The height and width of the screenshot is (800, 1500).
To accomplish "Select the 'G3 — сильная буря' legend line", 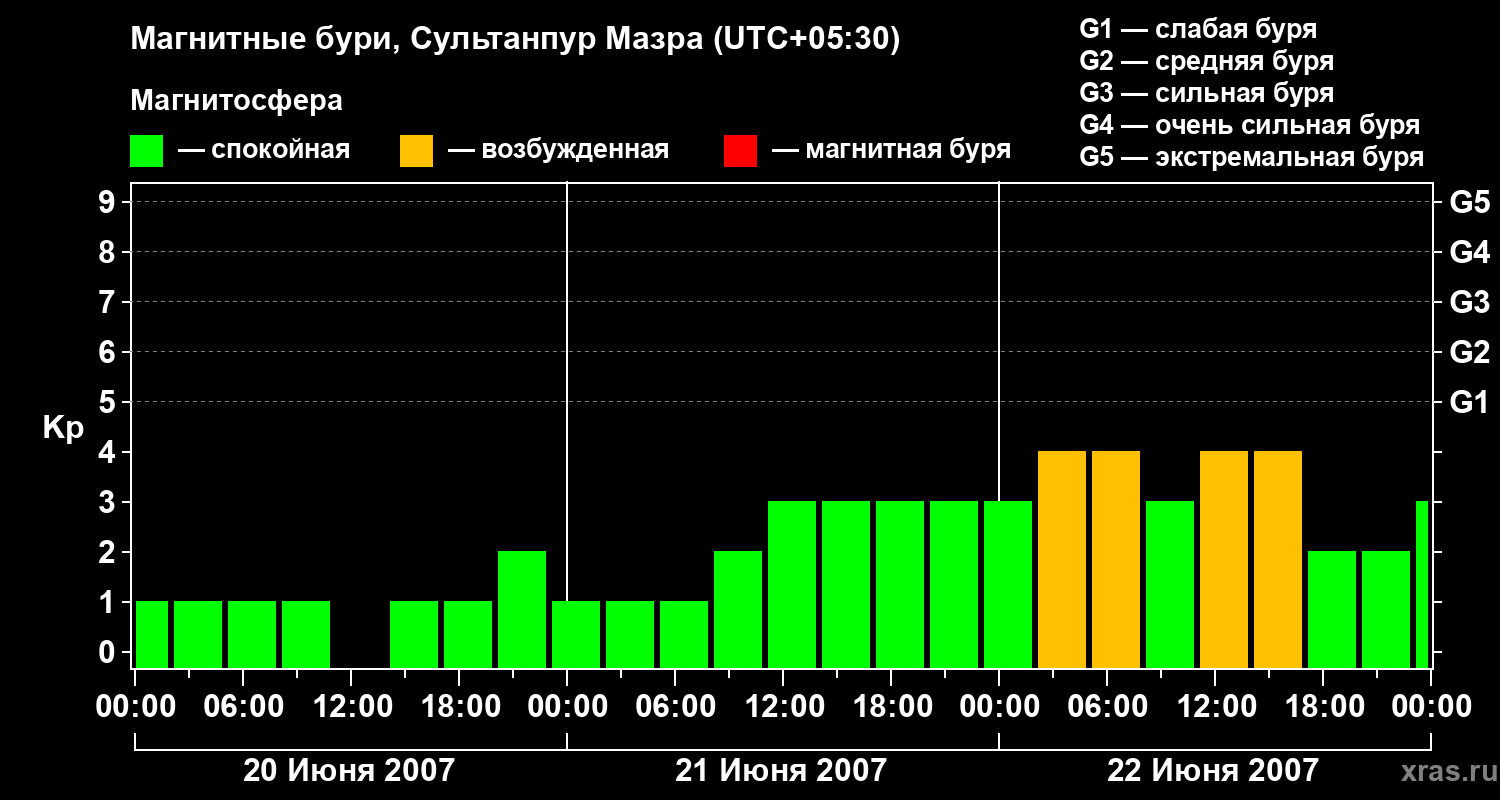I will [x=1207, y=93].
